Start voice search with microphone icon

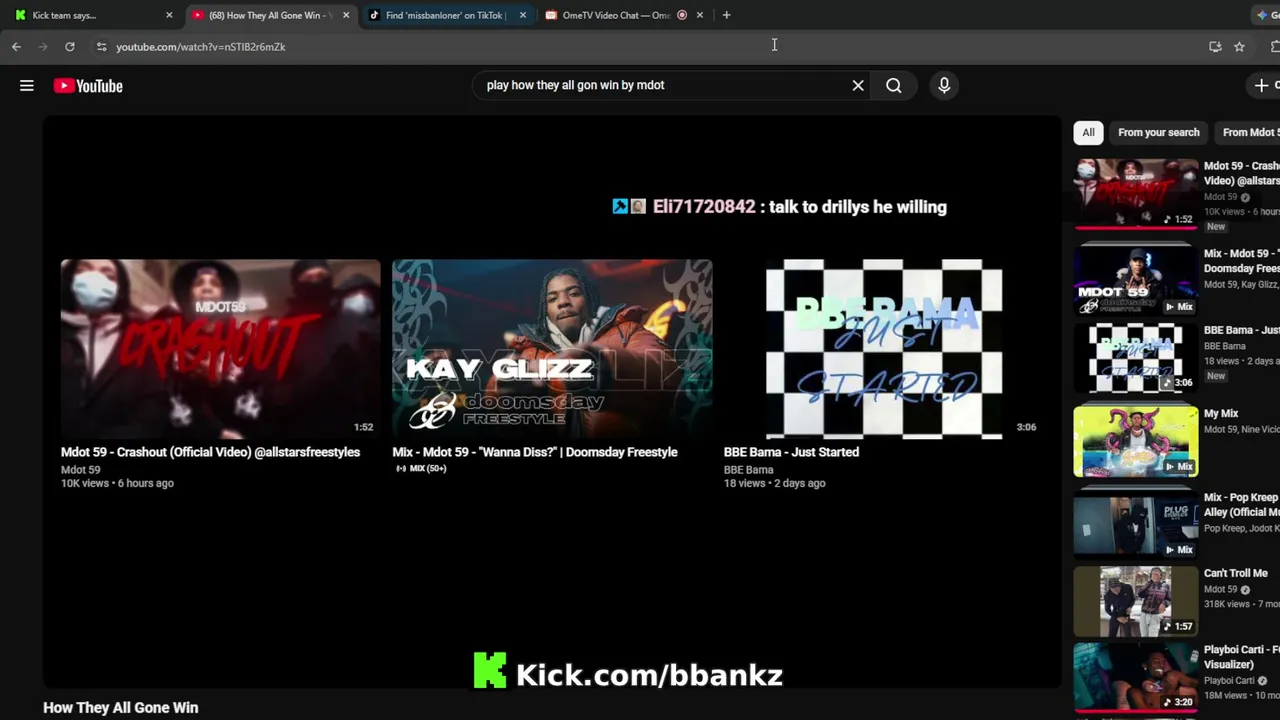coord(944,86)
